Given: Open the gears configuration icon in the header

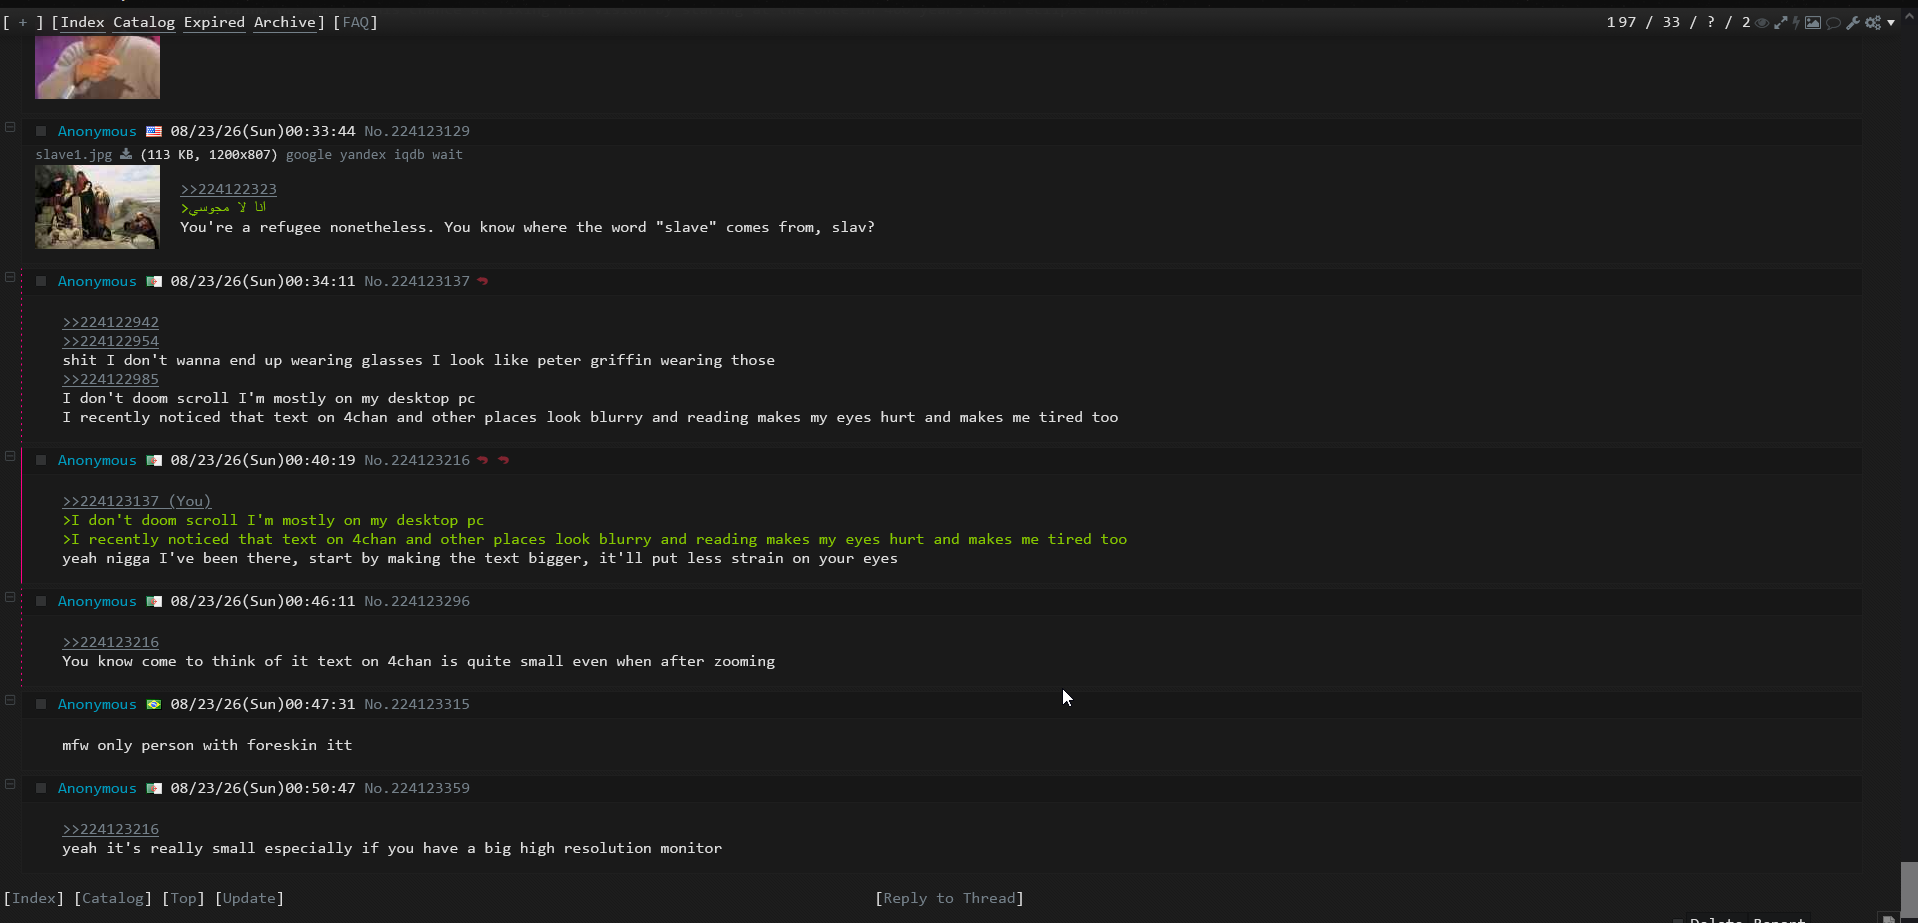Looking at the screenshot, I should [1873, 23].
